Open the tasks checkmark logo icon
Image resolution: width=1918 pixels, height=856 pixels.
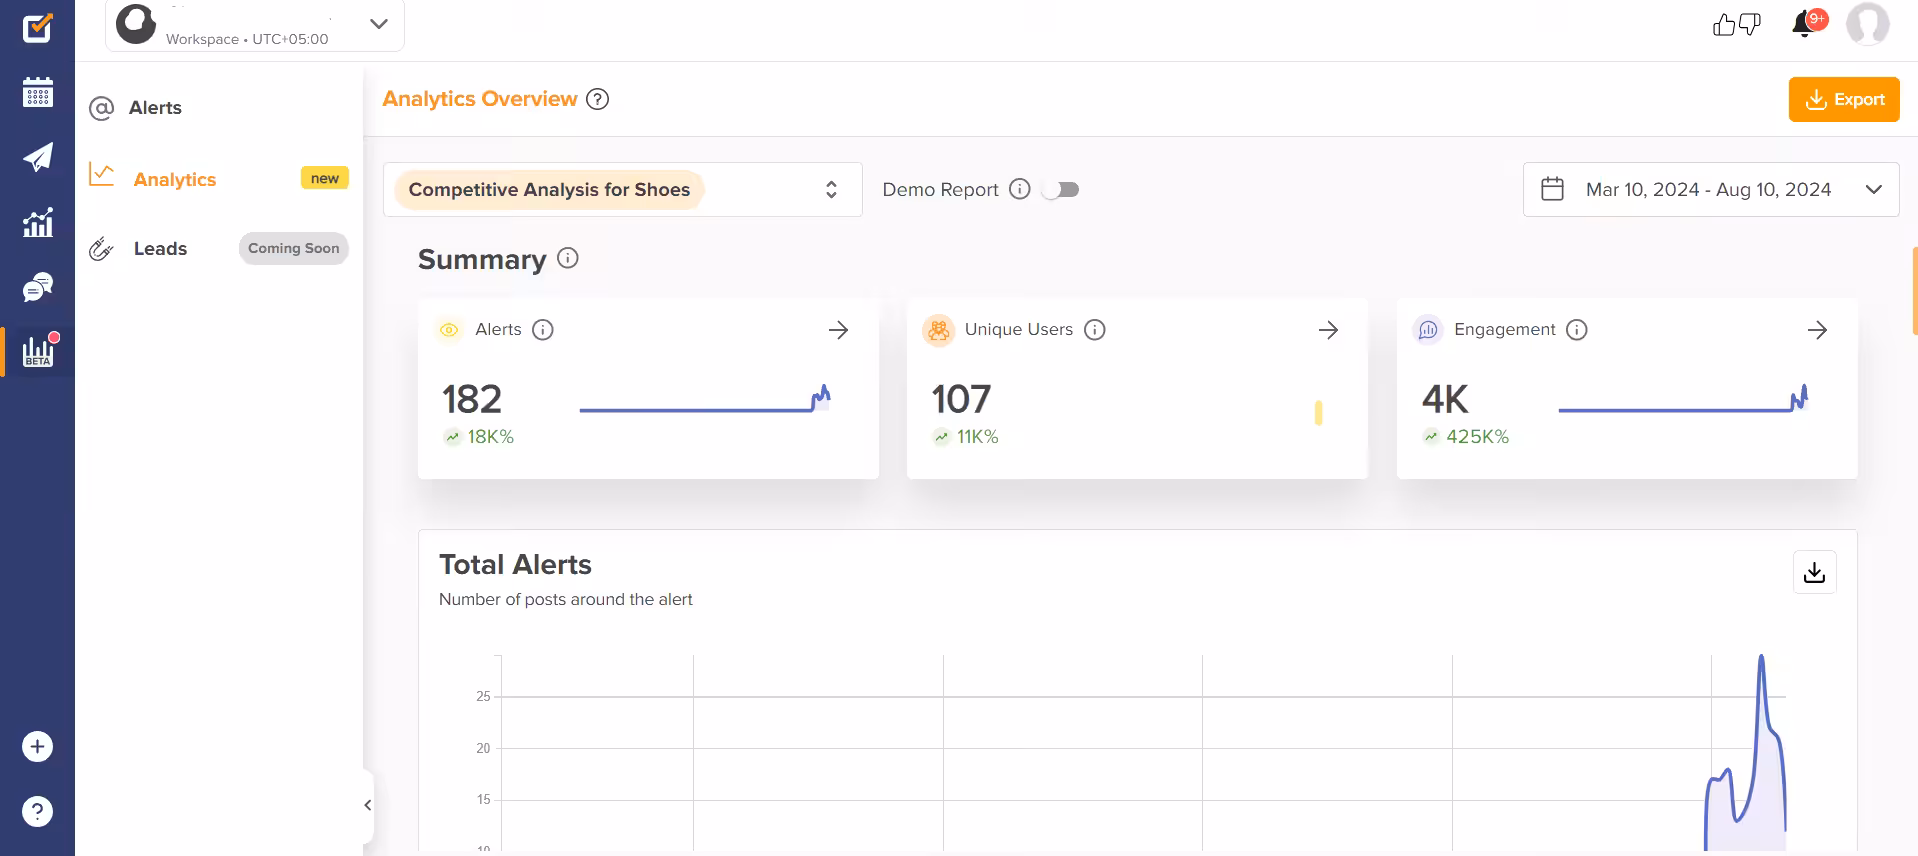(37, 28)
